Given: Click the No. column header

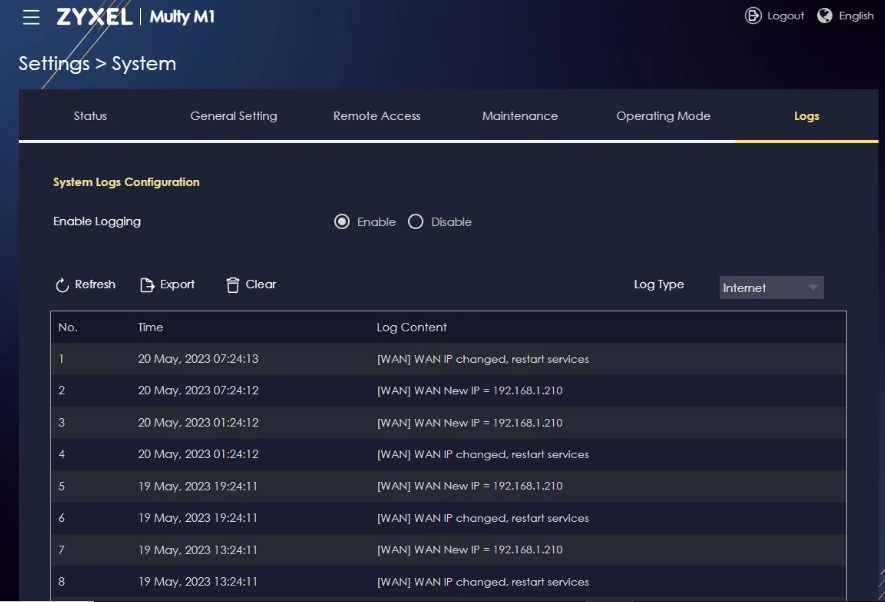Looking at the screenshot, I should (68, 327).
